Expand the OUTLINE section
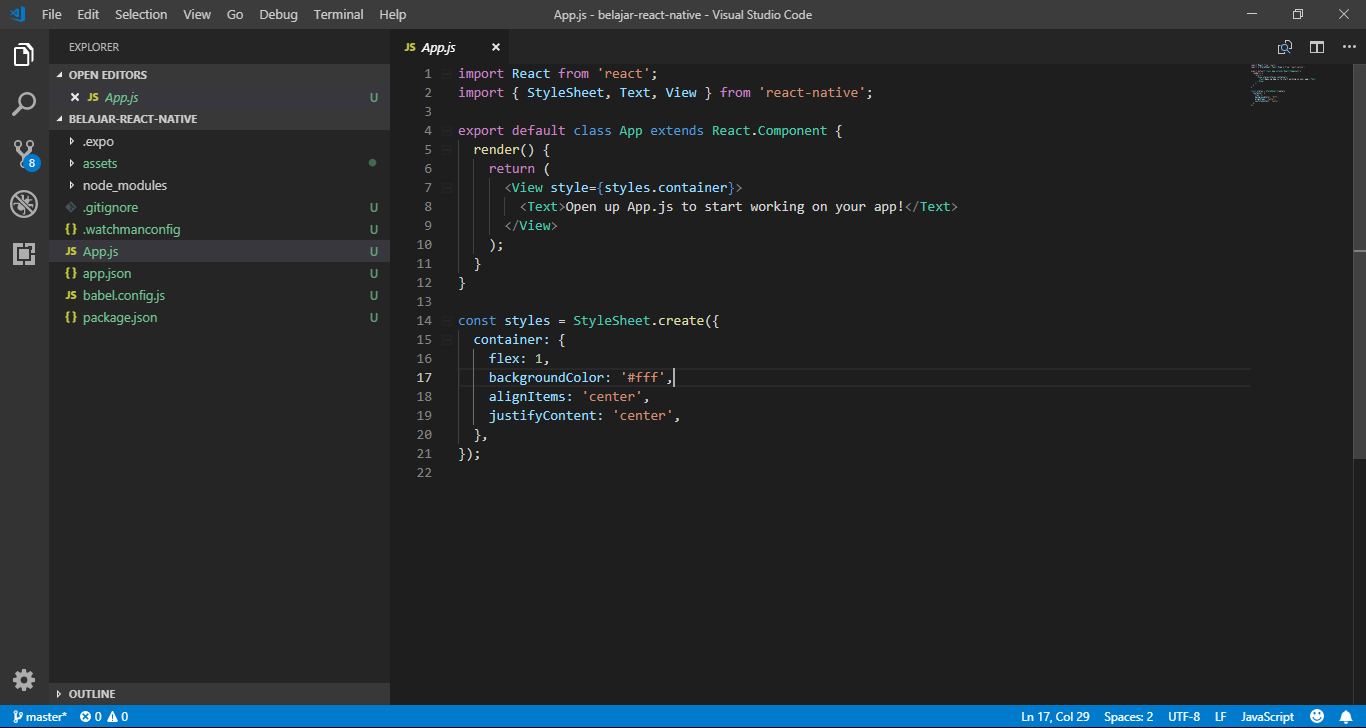The image size is (1366, 728). click(90, 693)
